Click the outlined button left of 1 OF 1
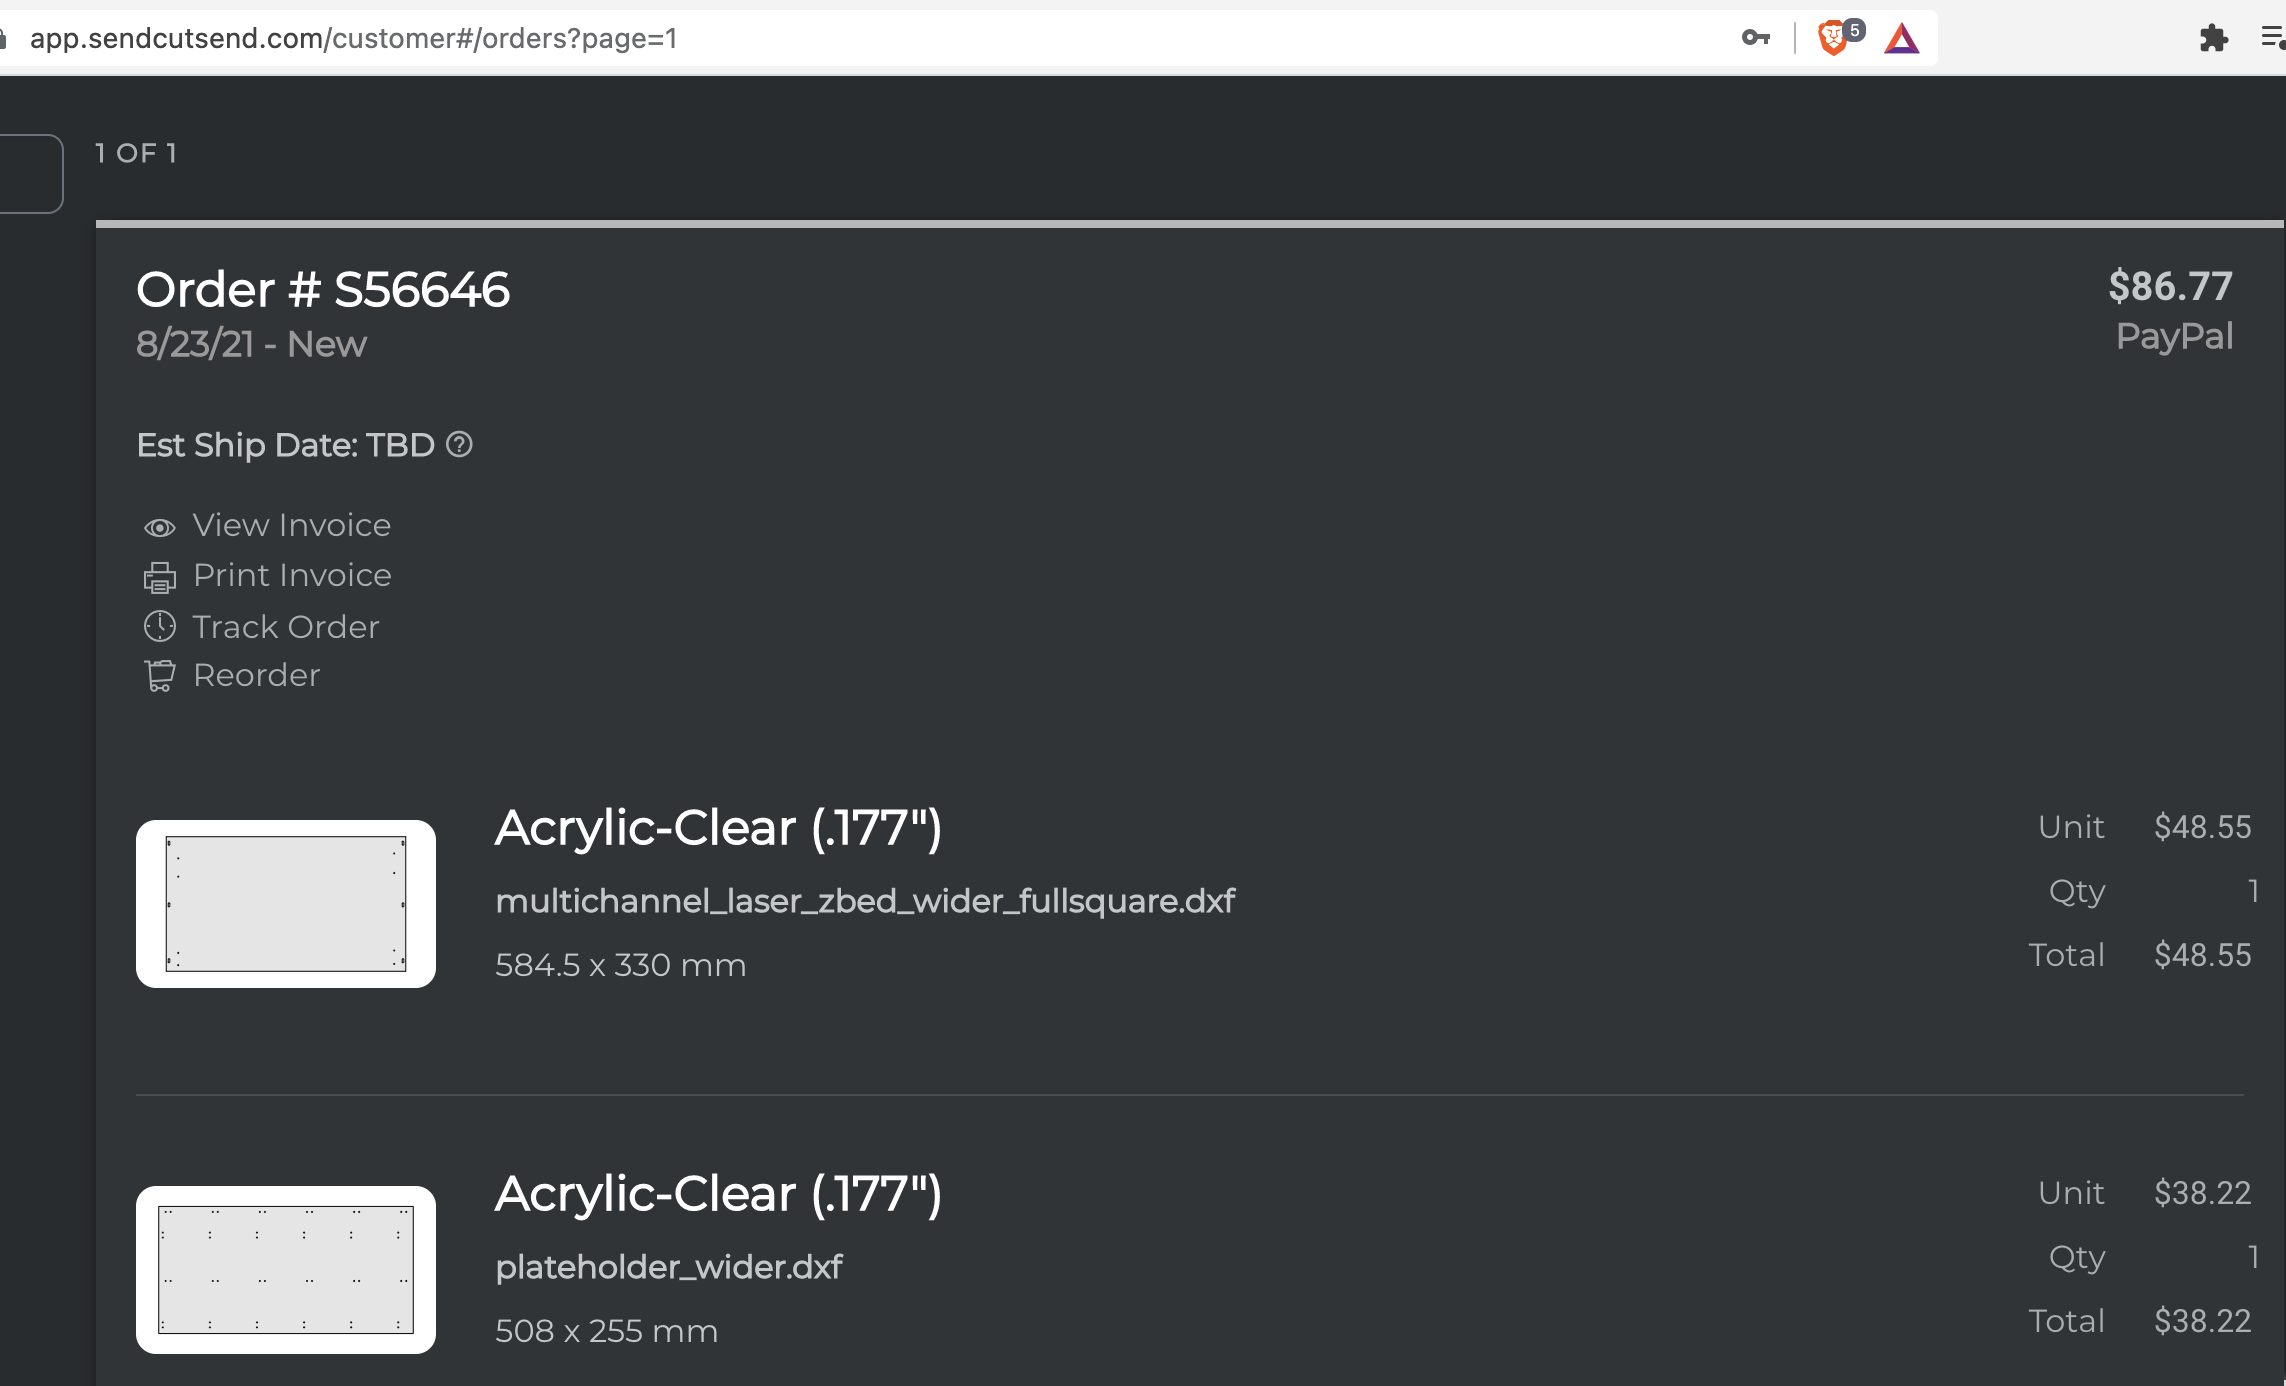Viewport: 2286px width, 1386px height. tap(30, 173)
